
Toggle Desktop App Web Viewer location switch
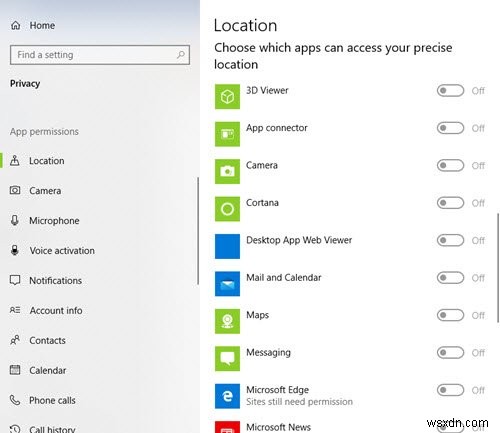450,240
